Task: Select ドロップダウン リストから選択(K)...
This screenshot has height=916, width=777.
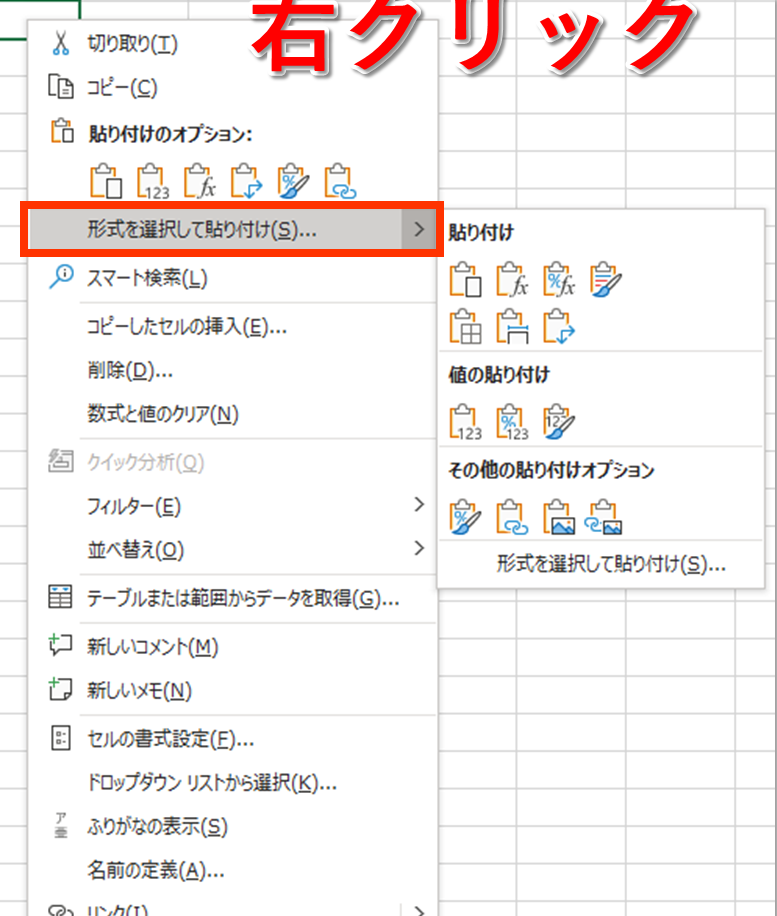Action: (x=233, y=783)
